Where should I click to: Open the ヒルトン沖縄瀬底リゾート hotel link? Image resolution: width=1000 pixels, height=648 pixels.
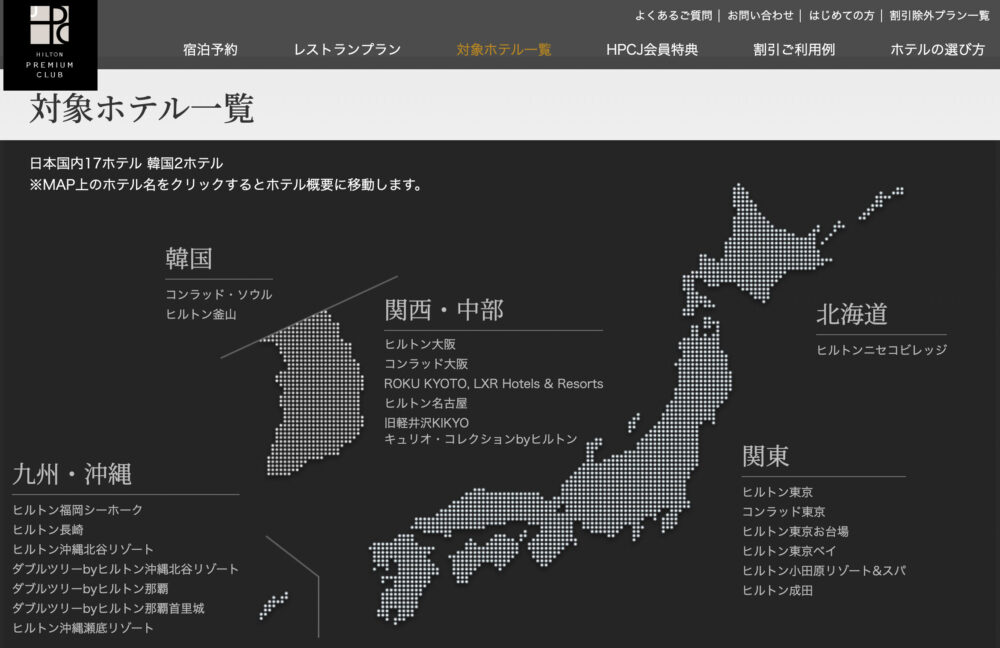click(x=83, y=628)
